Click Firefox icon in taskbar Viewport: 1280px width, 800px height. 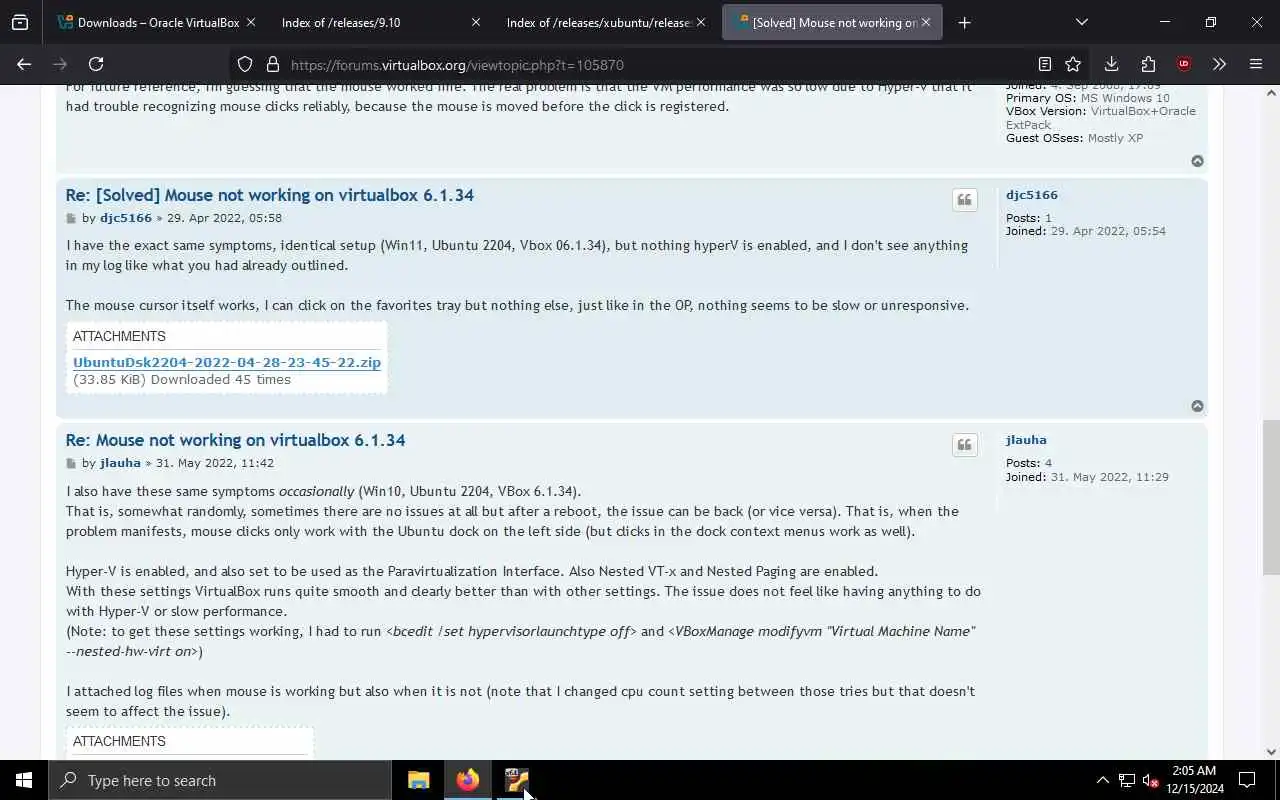(467, 780)
